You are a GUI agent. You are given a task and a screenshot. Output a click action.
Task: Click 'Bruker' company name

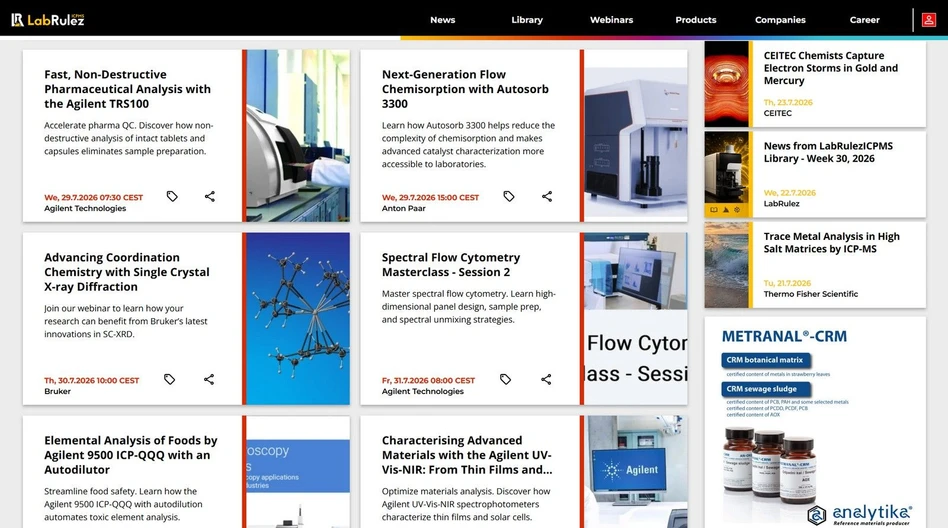tap(57, 391)
